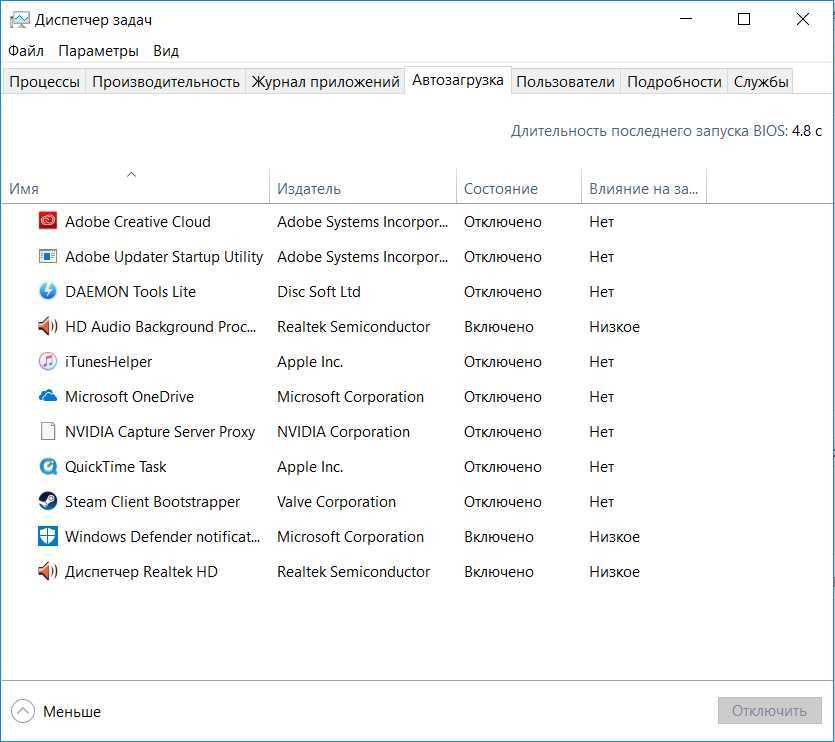Select the Adobe Updater Startup Utility entry
This screenshot has height=742, width=835.
pyautogui.click(x=164, y=257)
